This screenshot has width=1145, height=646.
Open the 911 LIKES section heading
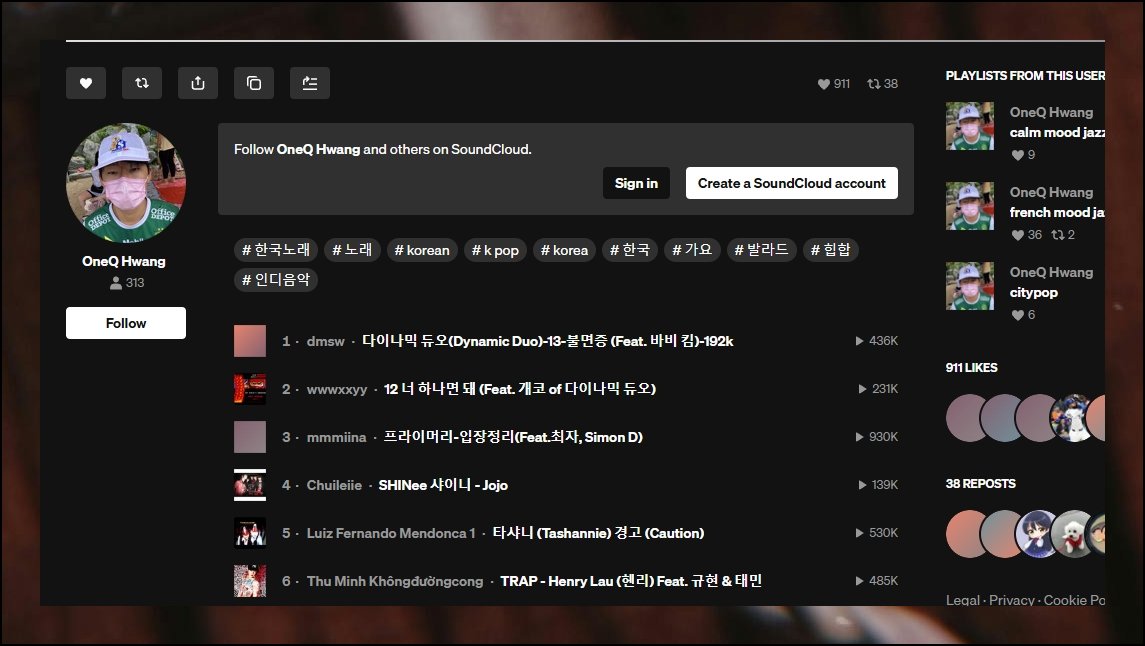971,368
